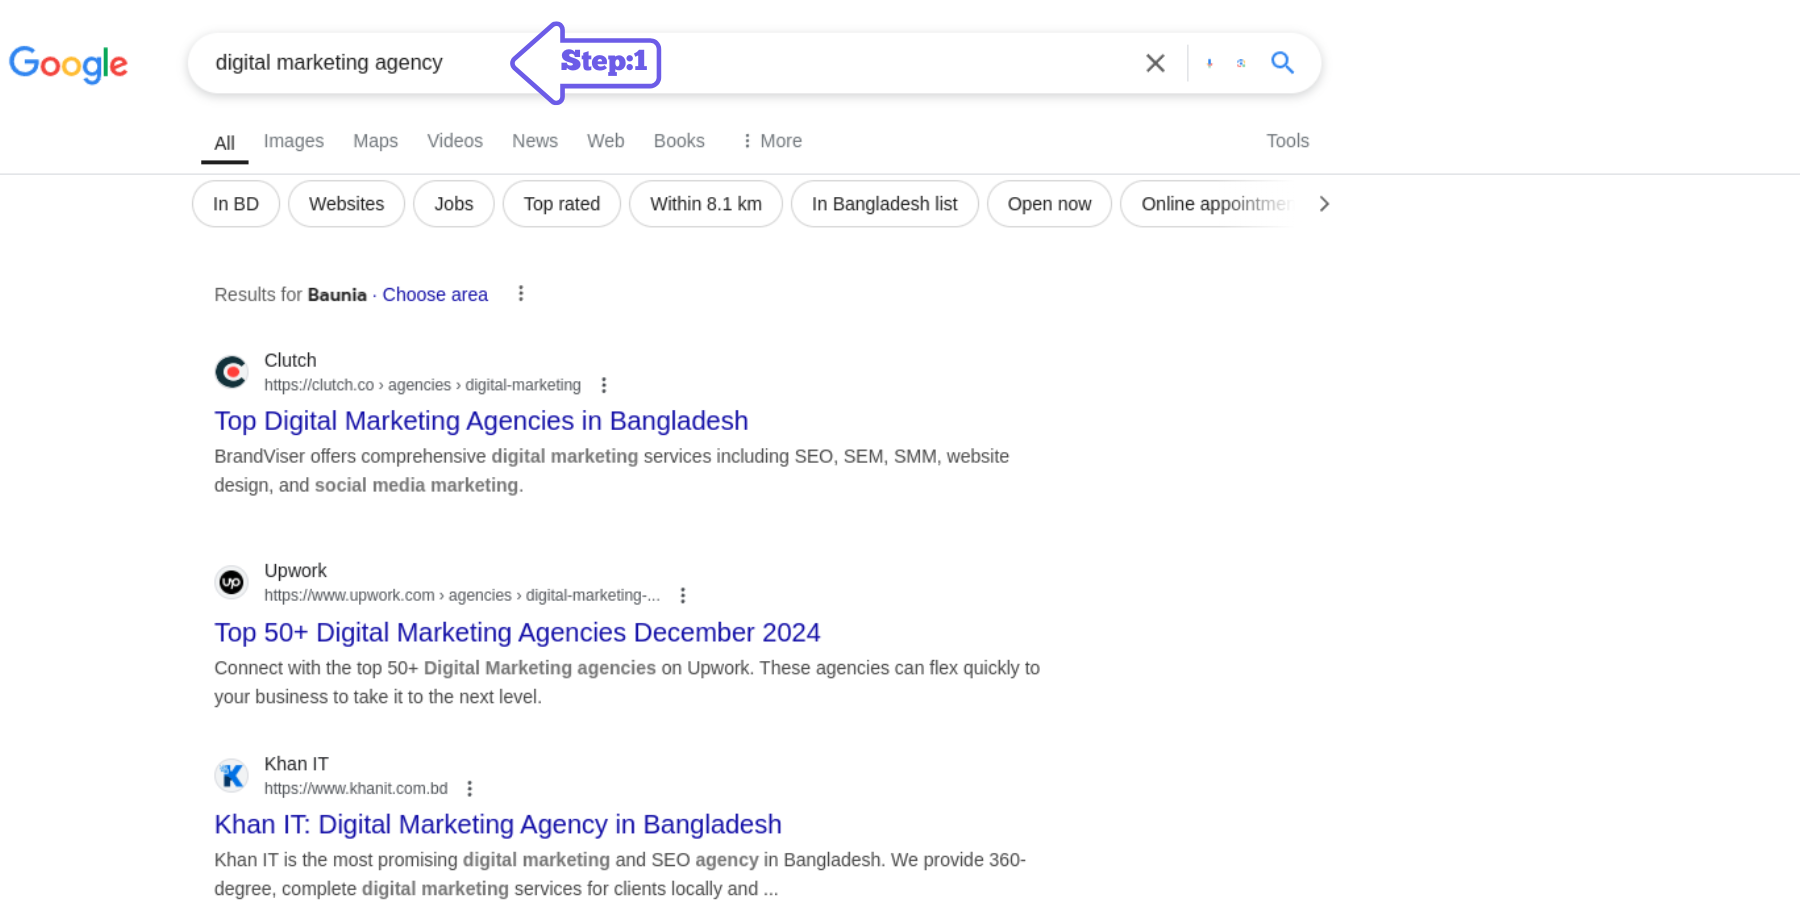
Task: Switch to the Books tab
Action: coord(679,141)
